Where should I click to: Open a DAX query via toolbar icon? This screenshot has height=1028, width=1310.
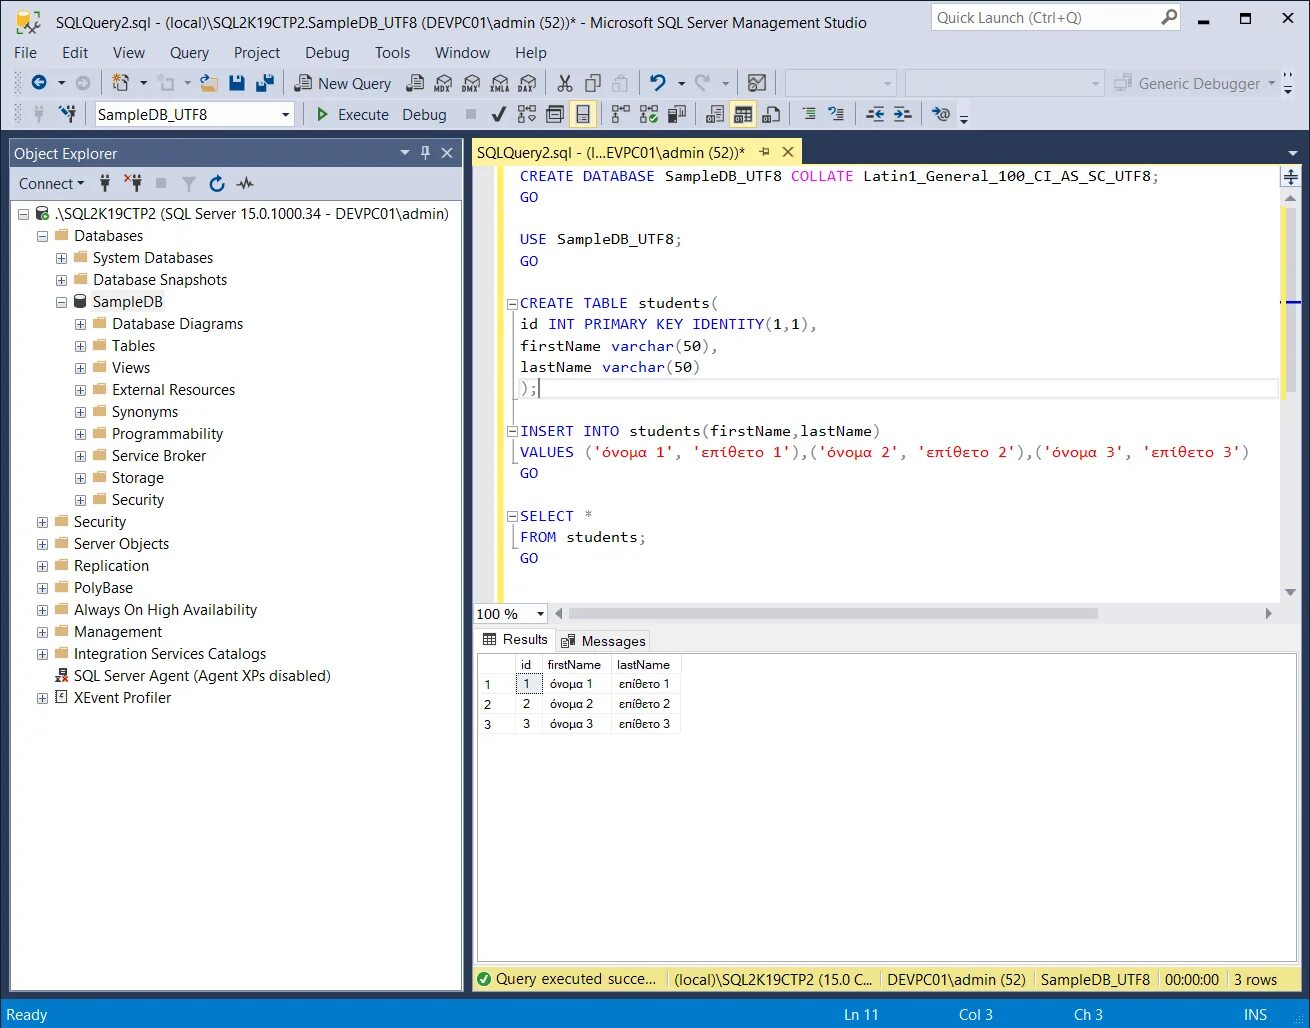pos(527,83)
